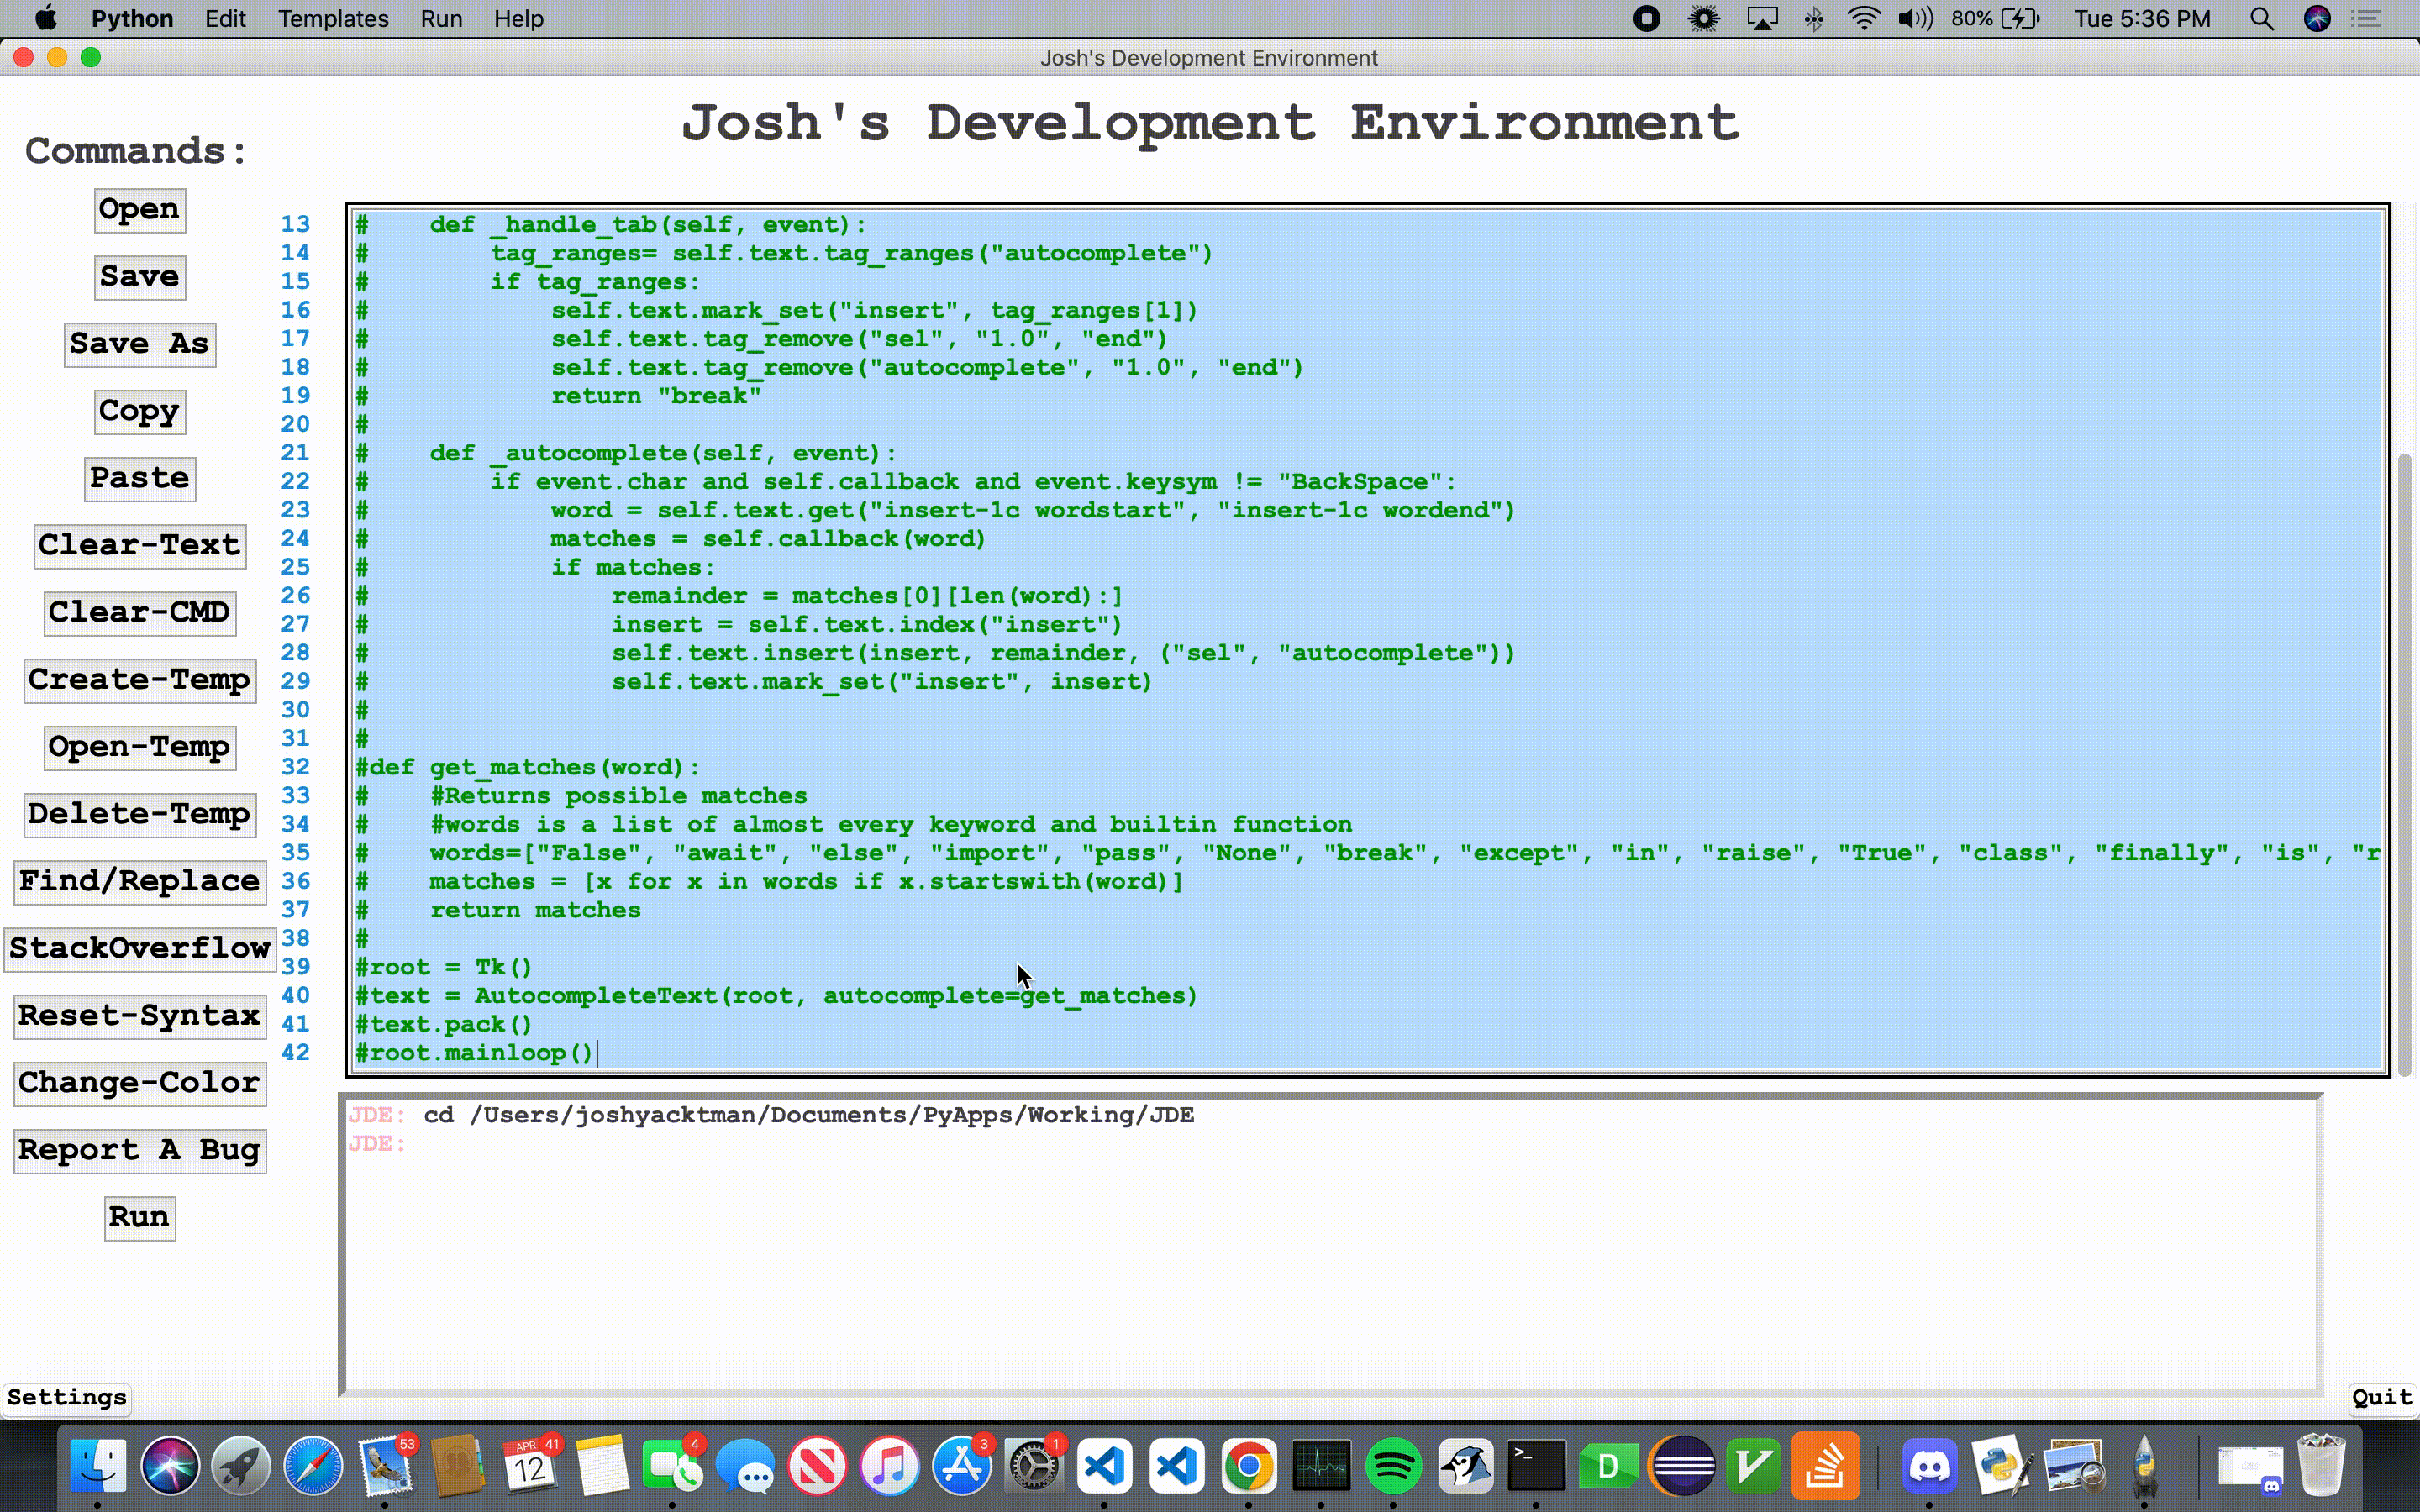
Task: Click the Report A Bug button
Action: point(140,1150)
